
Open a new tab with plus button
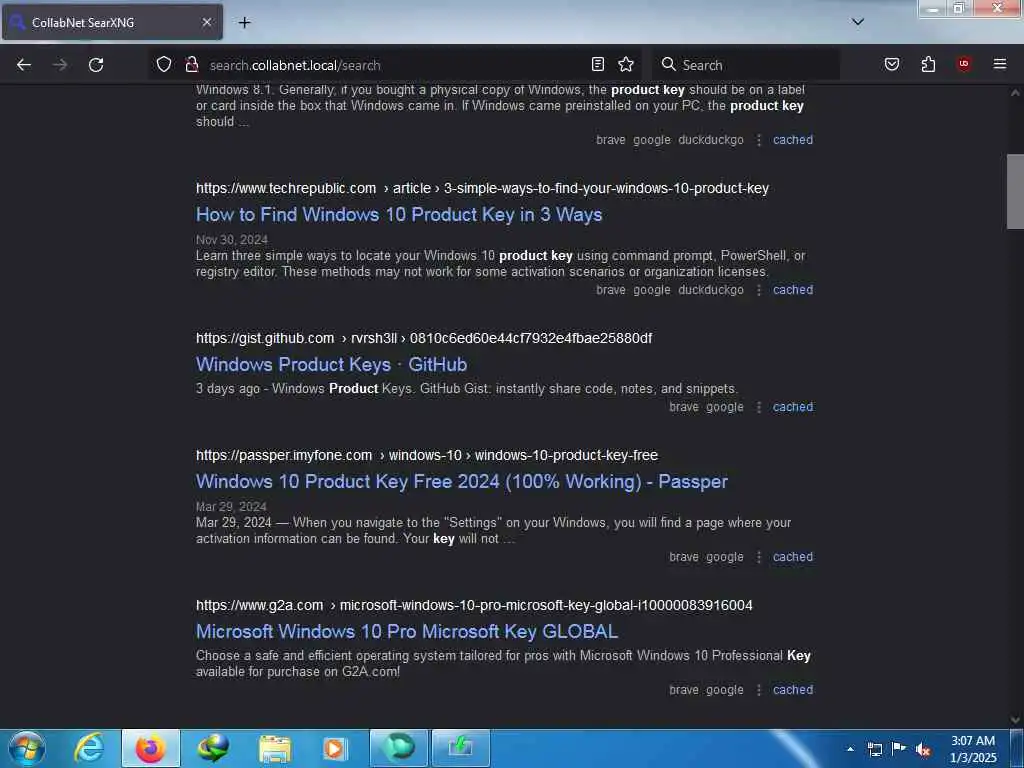pos(244,22)
